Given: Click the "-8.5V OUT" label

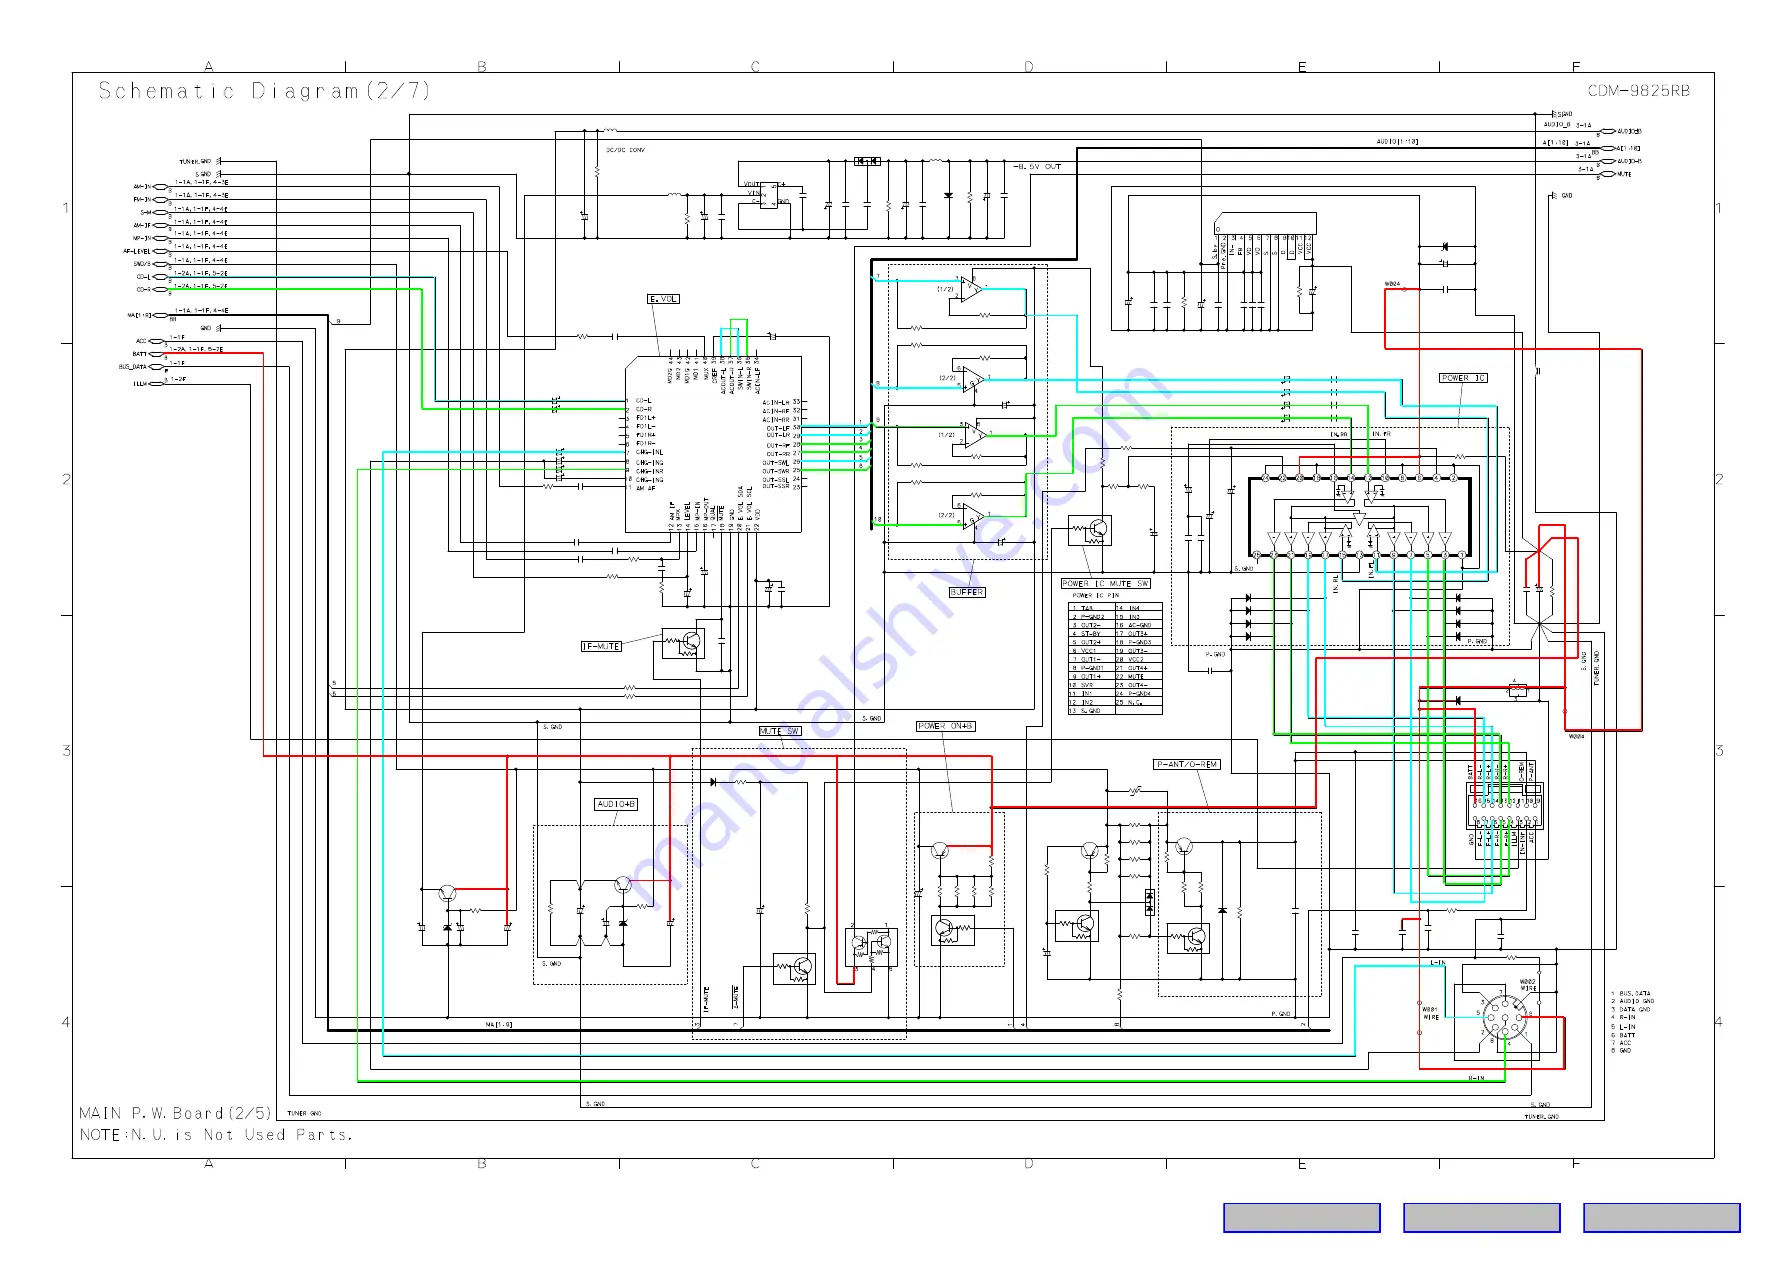Looking at the screenshot, I should pos(1037,167).
